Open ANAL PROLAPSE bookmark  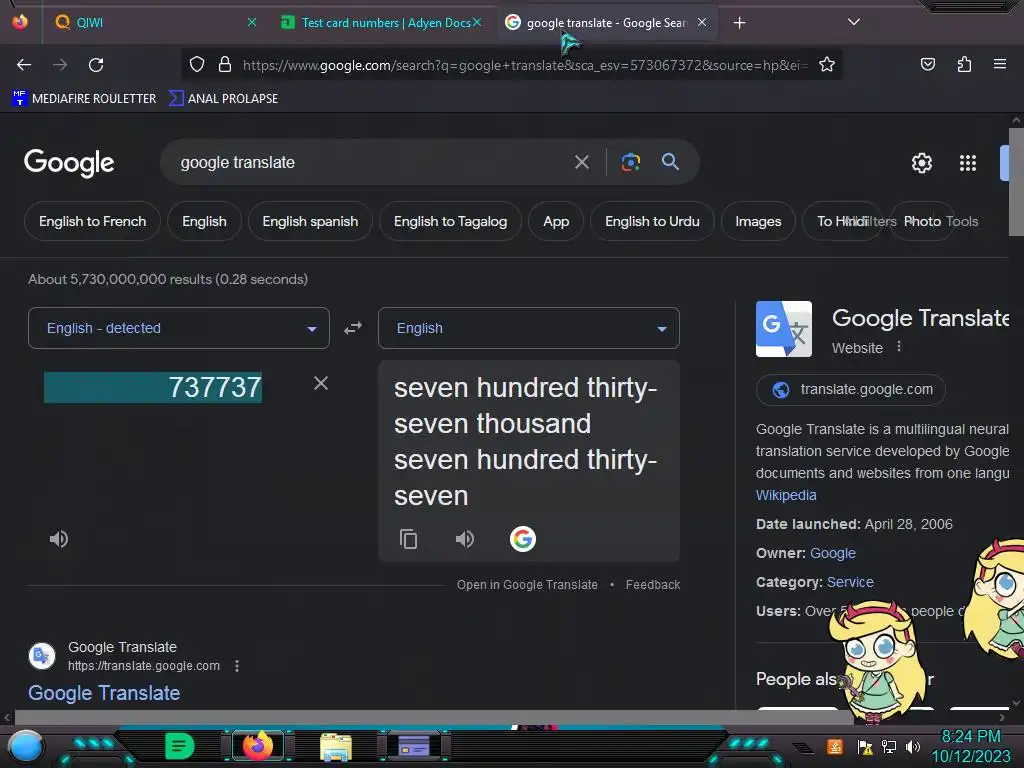pyautogui.click(x=223, y=99)
